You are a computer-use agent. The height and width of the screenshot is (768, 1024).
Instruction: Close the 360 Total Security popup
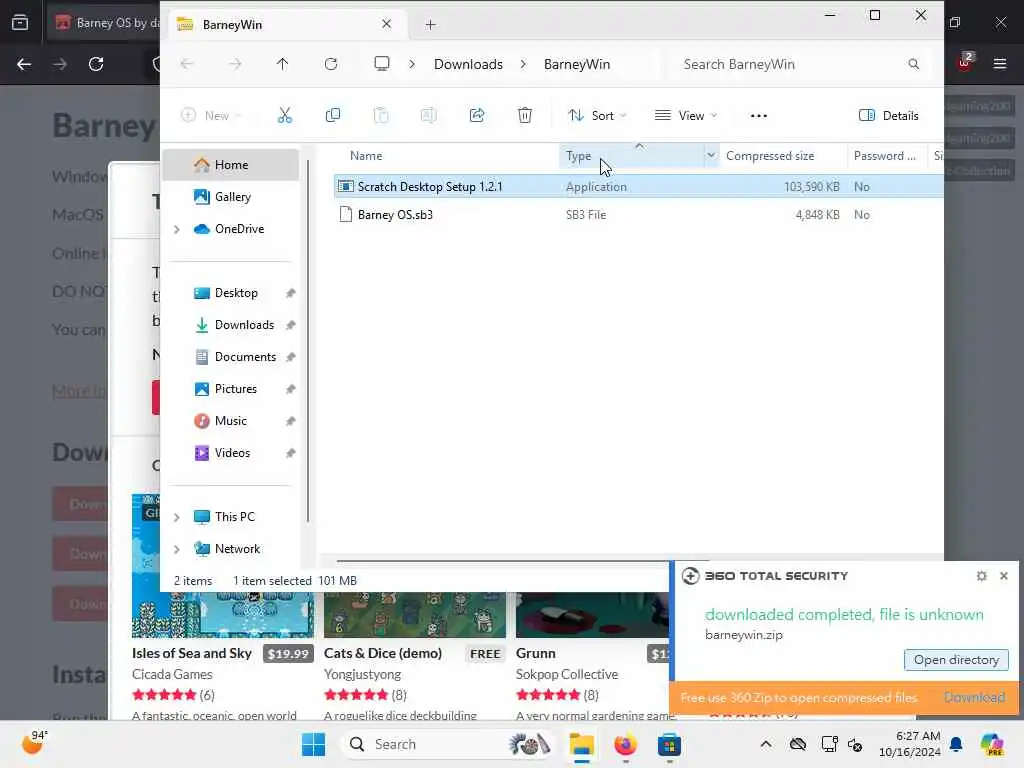[x=1004, y=576]
